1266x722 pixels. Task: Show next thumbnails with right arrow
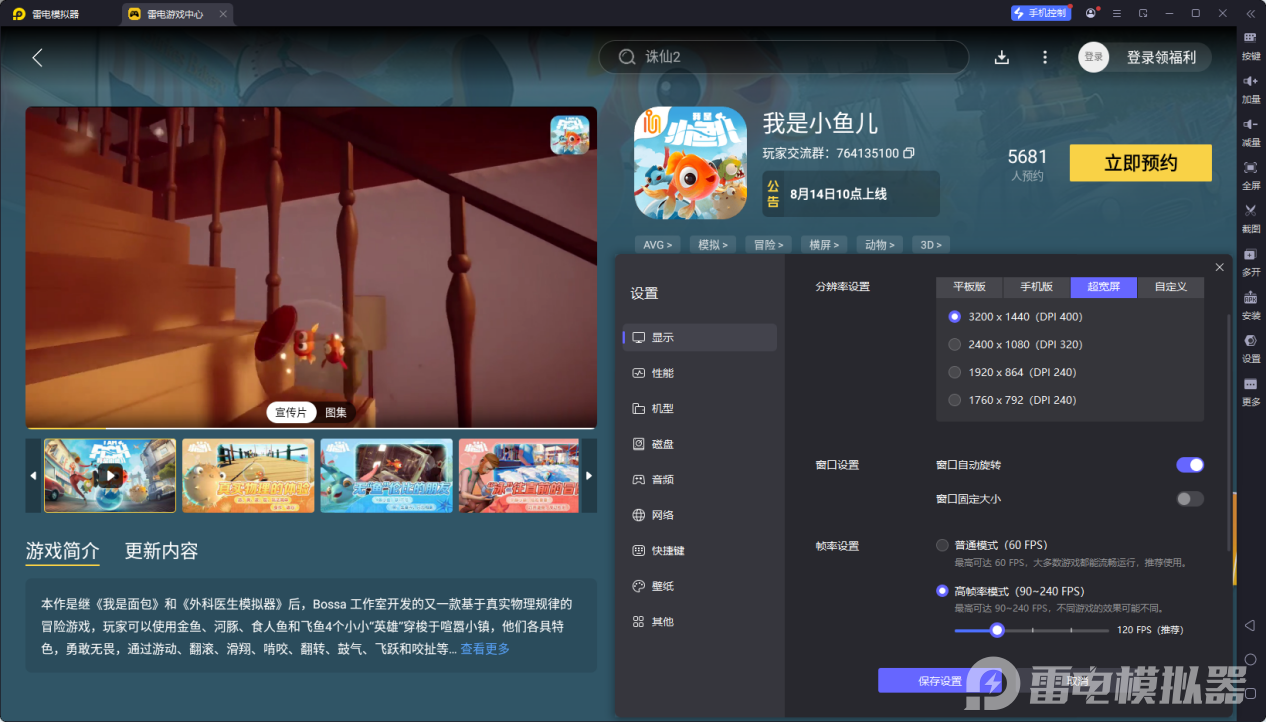(x=589, y=476)
